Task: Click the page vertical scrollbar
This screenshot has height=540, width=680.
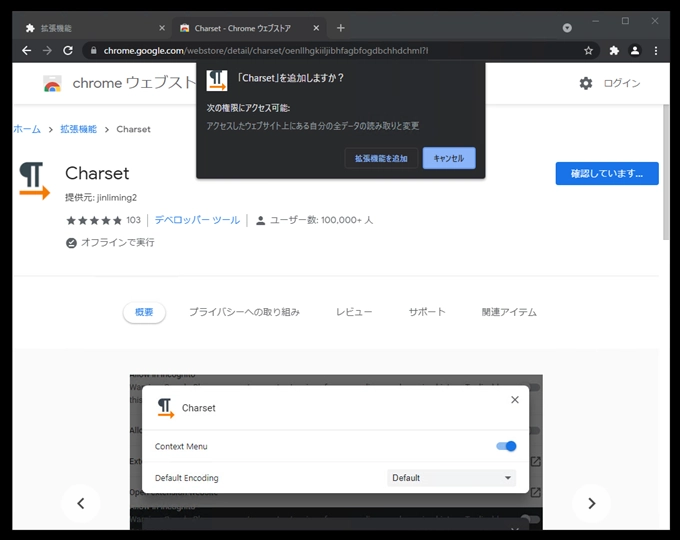Action: [666, 171]
